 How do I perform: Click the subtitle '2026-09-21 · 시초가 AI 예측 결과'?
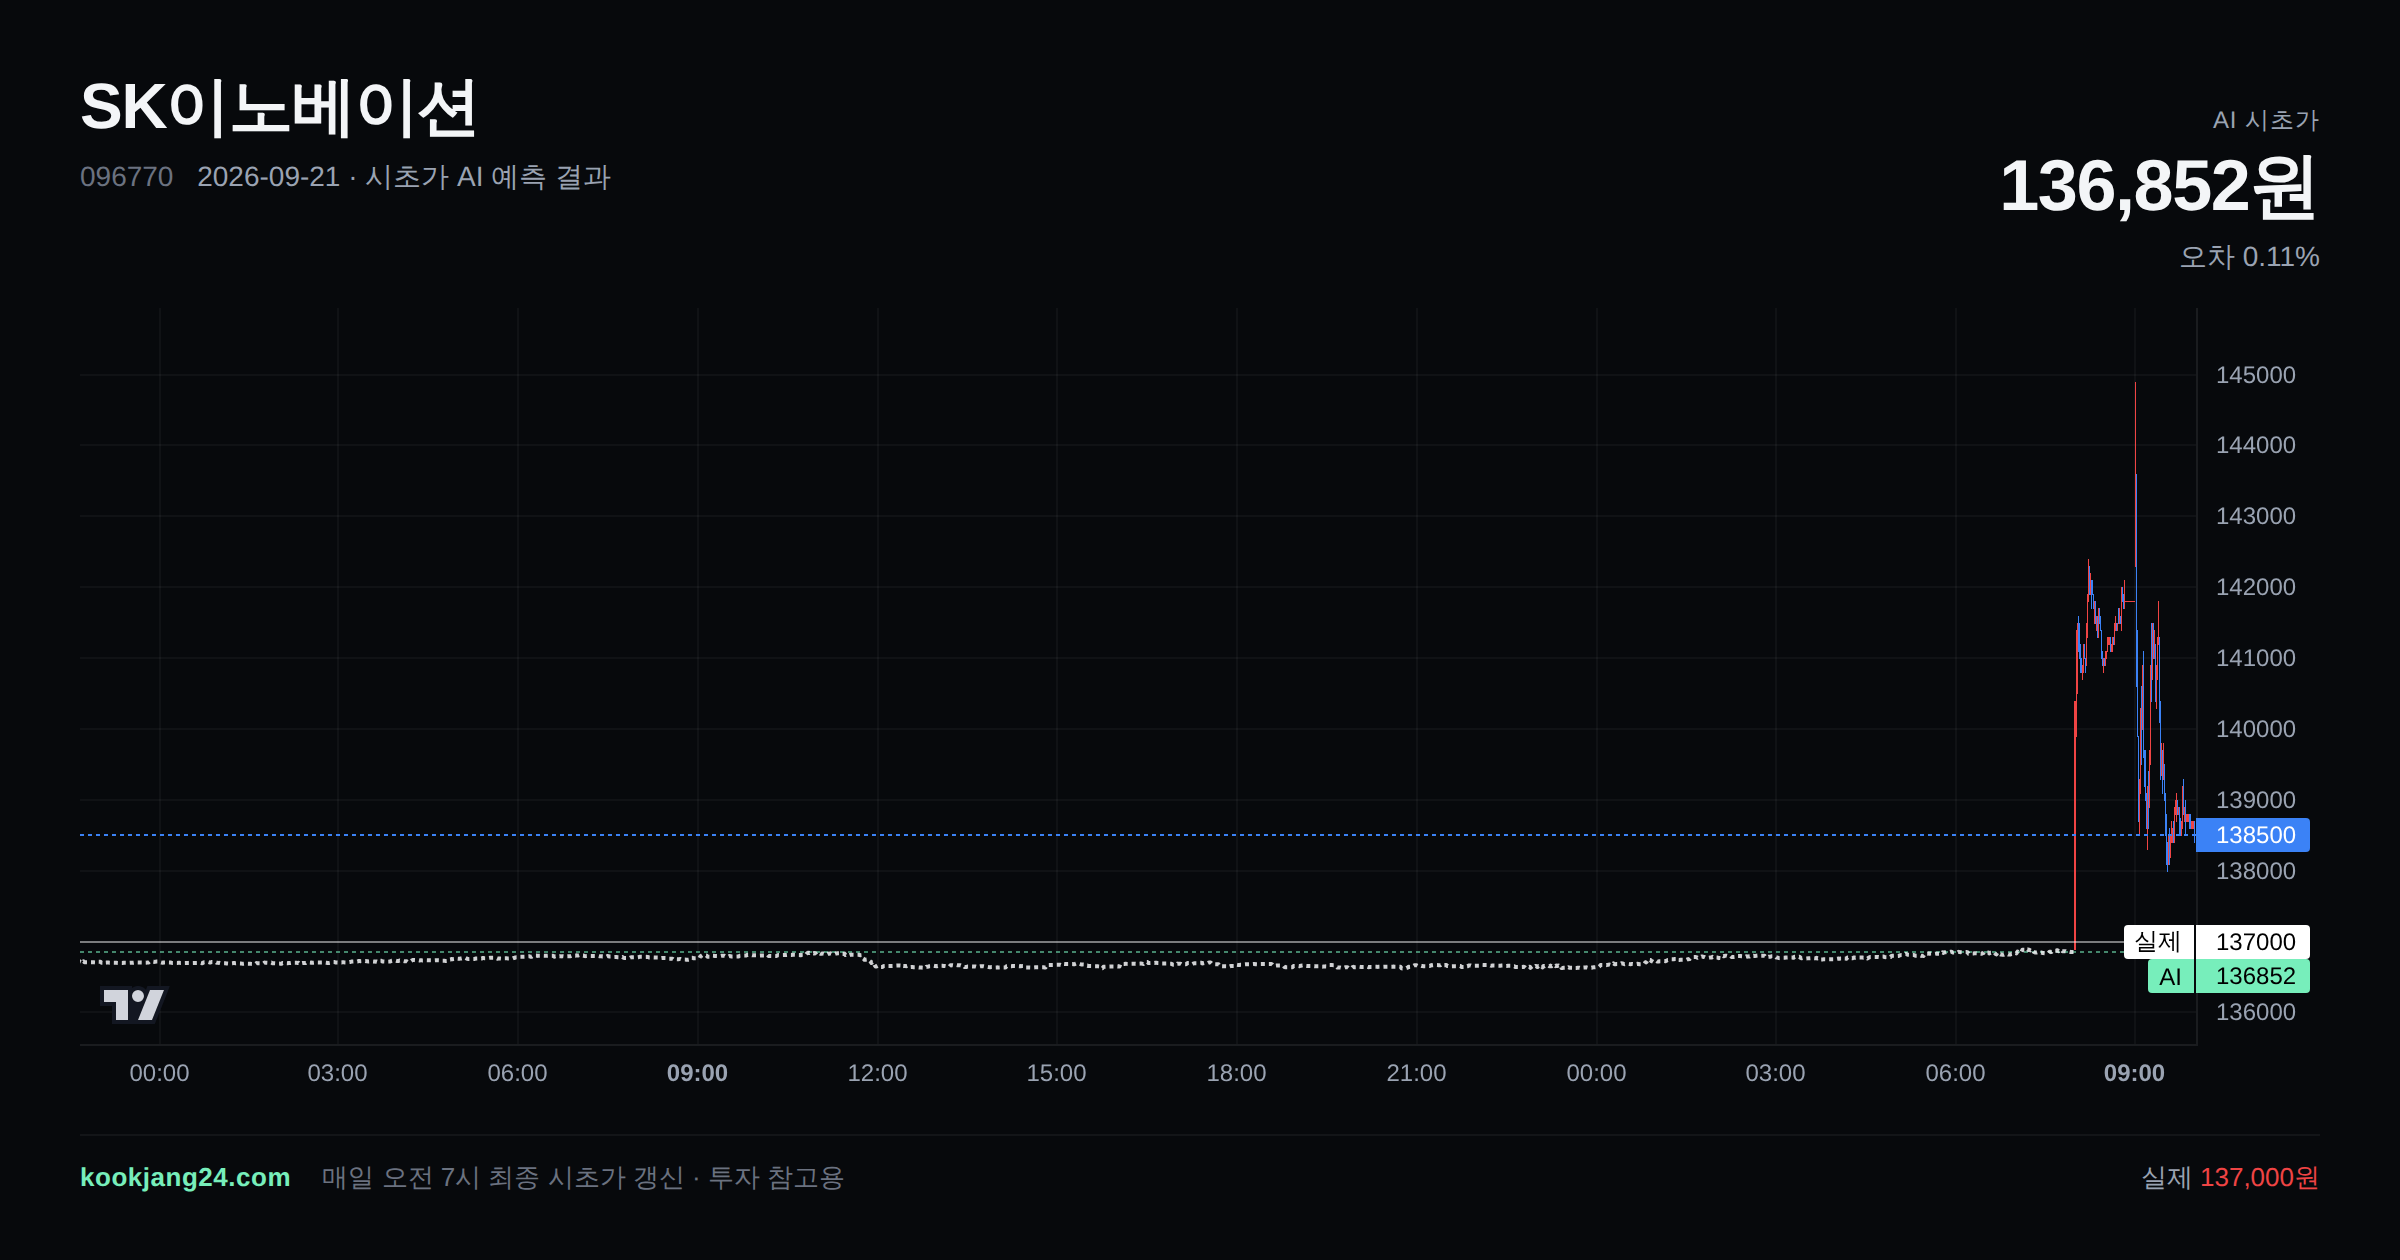click(x=404, y=177)
